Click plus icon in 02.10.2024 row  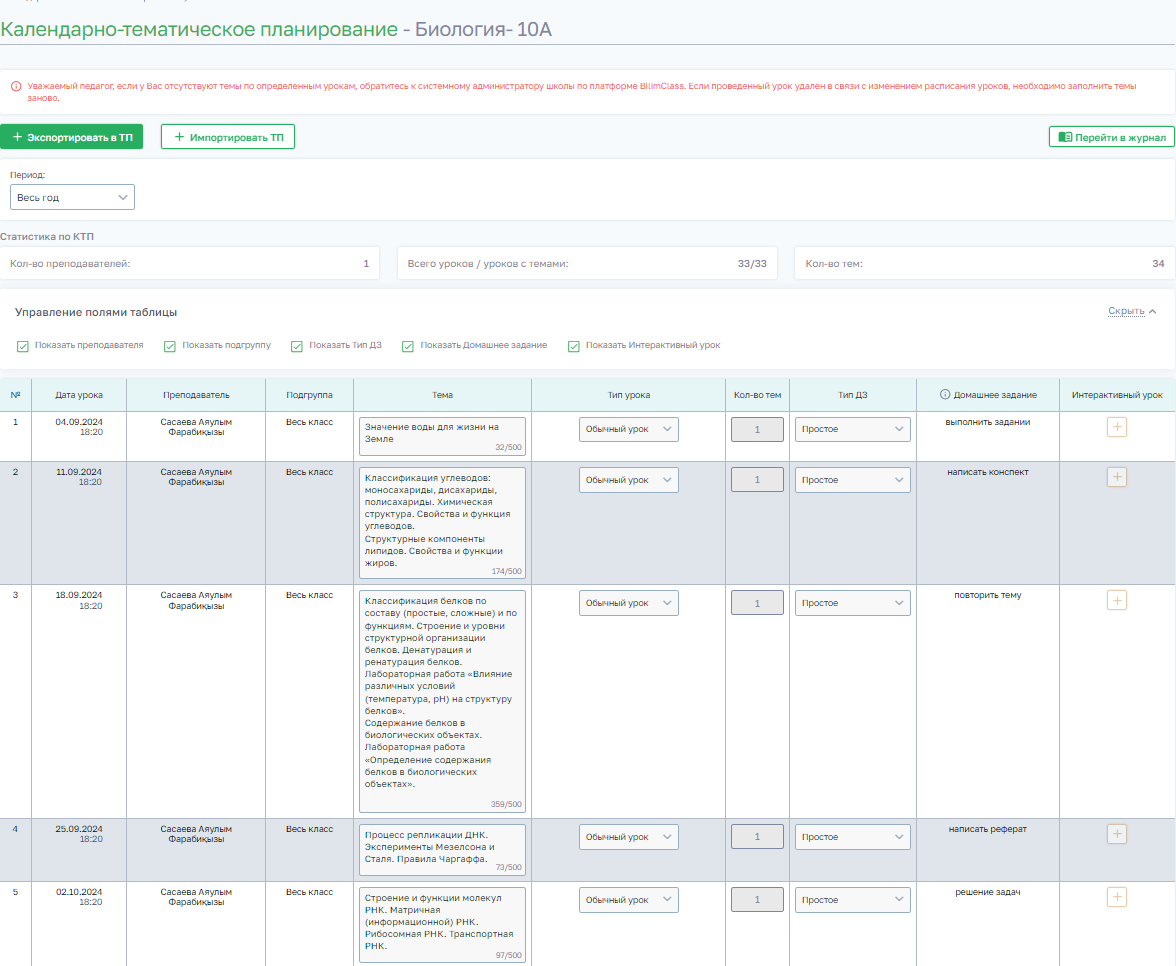tap(1117, 897)
